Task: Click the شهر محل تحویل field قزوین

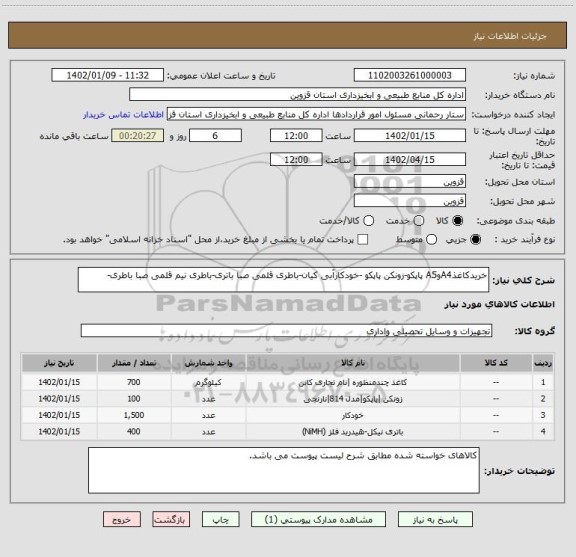Action: pyautogui.click(x=410, y=201)
